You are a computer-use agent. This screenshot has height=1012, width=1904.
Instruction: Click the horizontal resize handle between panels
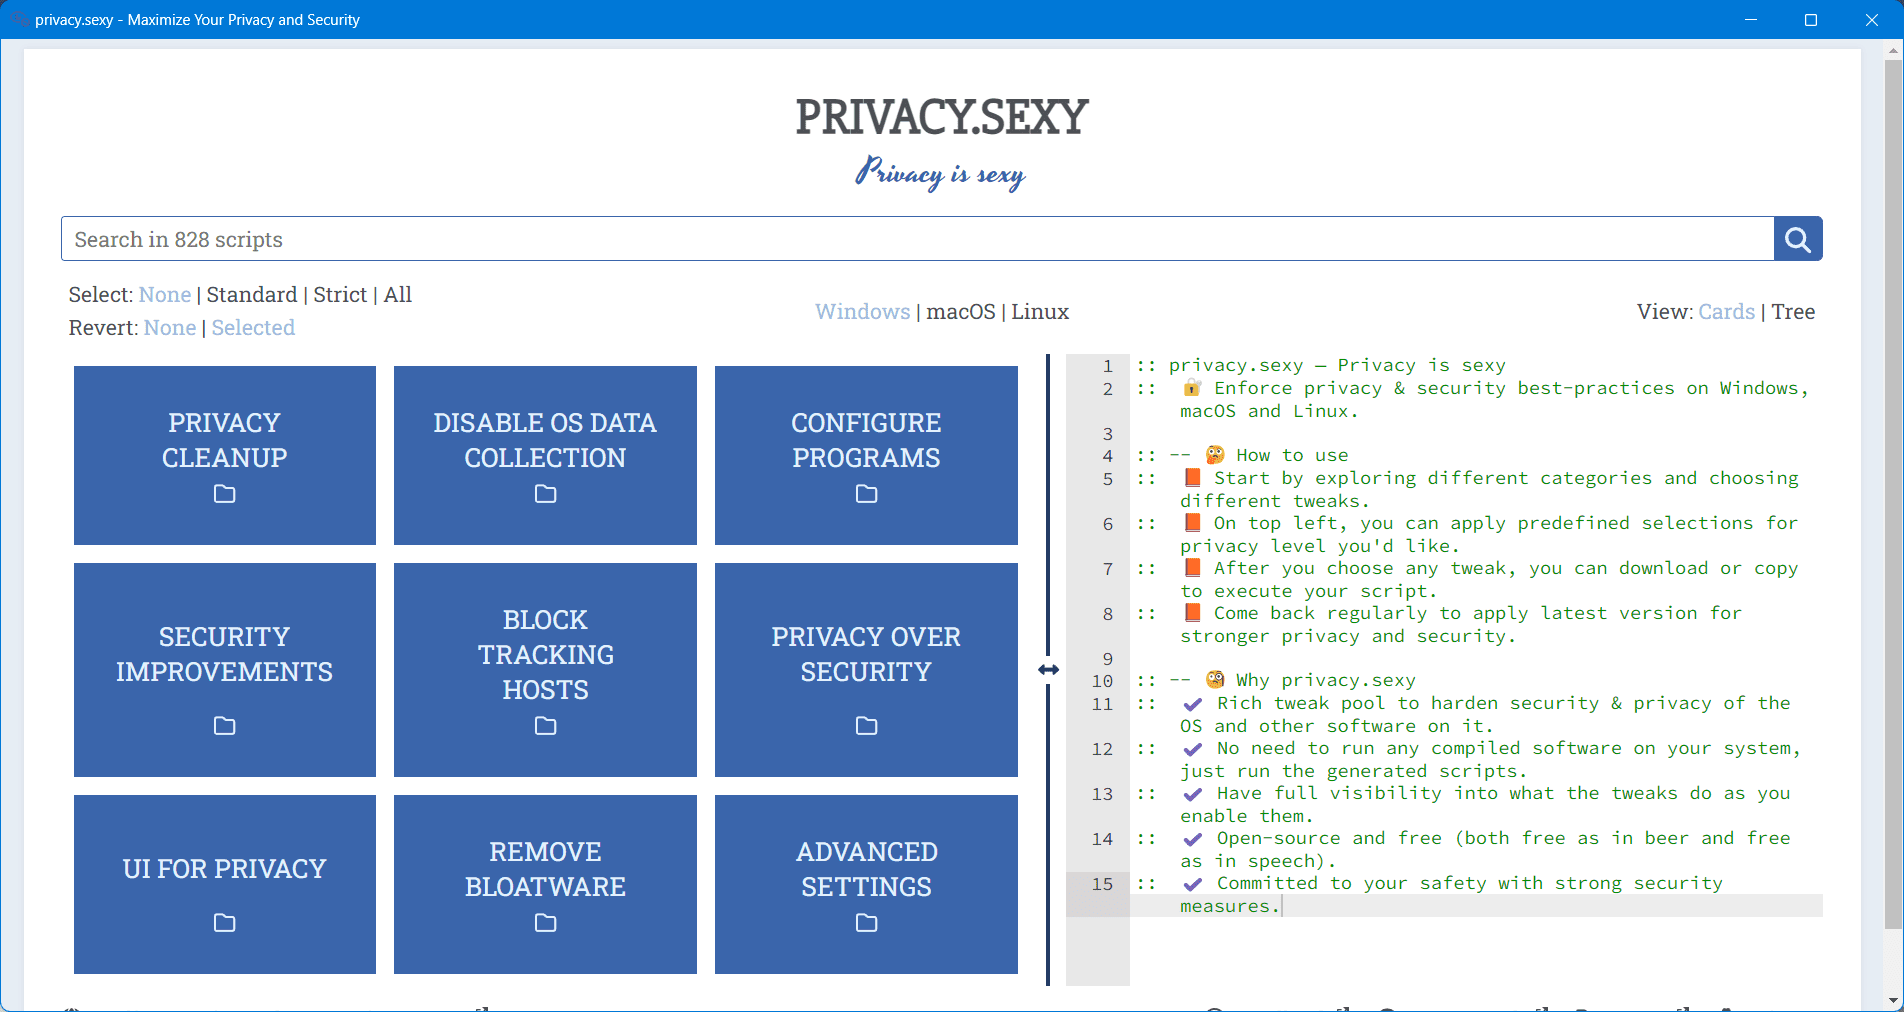(1048, 670)
